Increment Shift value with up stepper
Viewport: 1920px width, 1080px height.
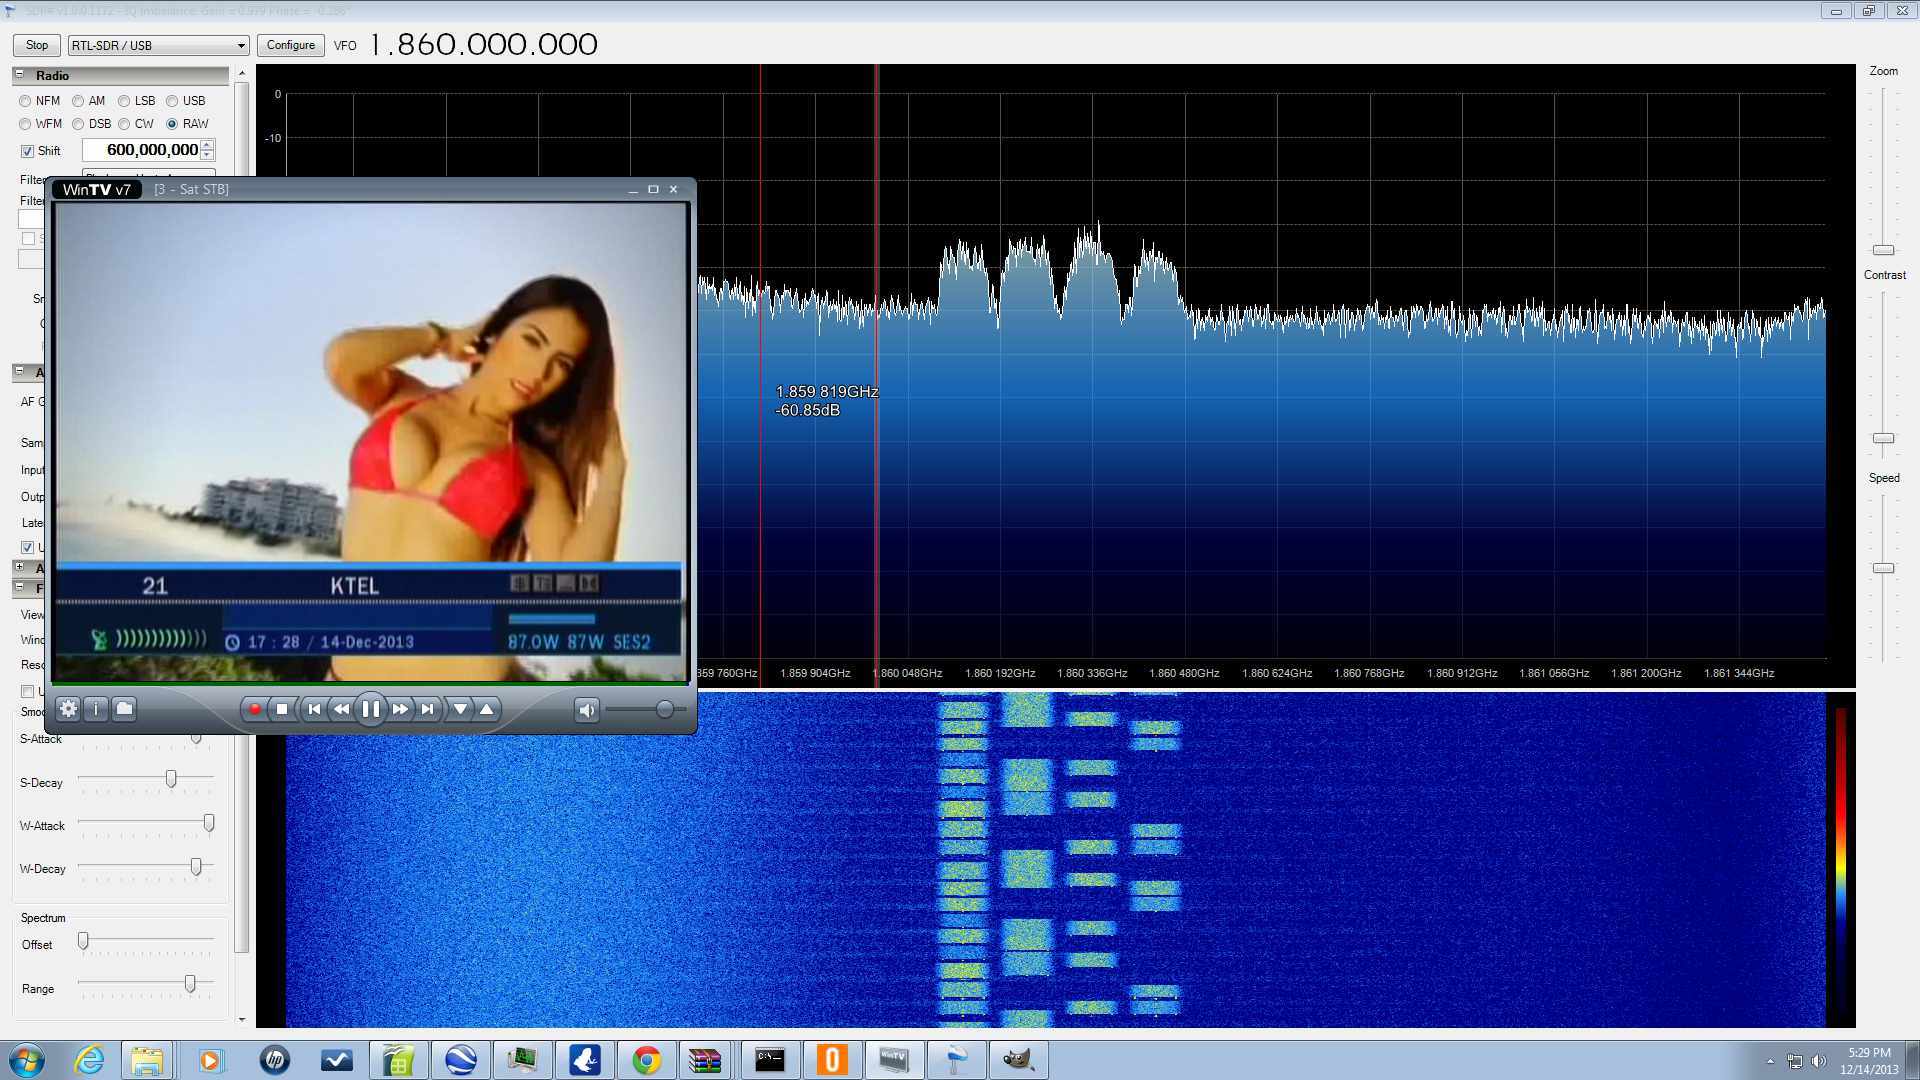pos(207,145)
